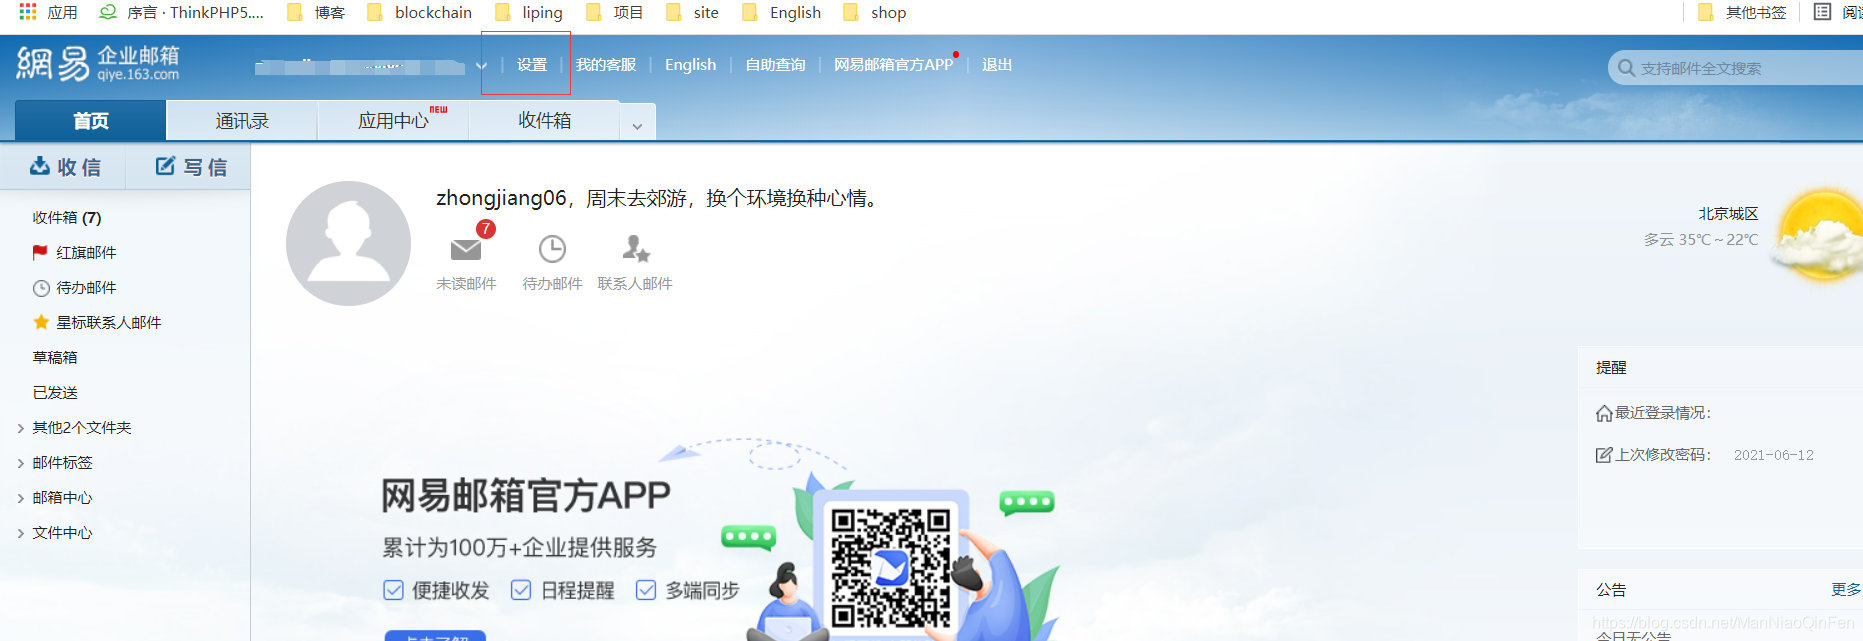Switch to the 通讯录 tab
1863x641 pixels.
(x=242, y=121)
